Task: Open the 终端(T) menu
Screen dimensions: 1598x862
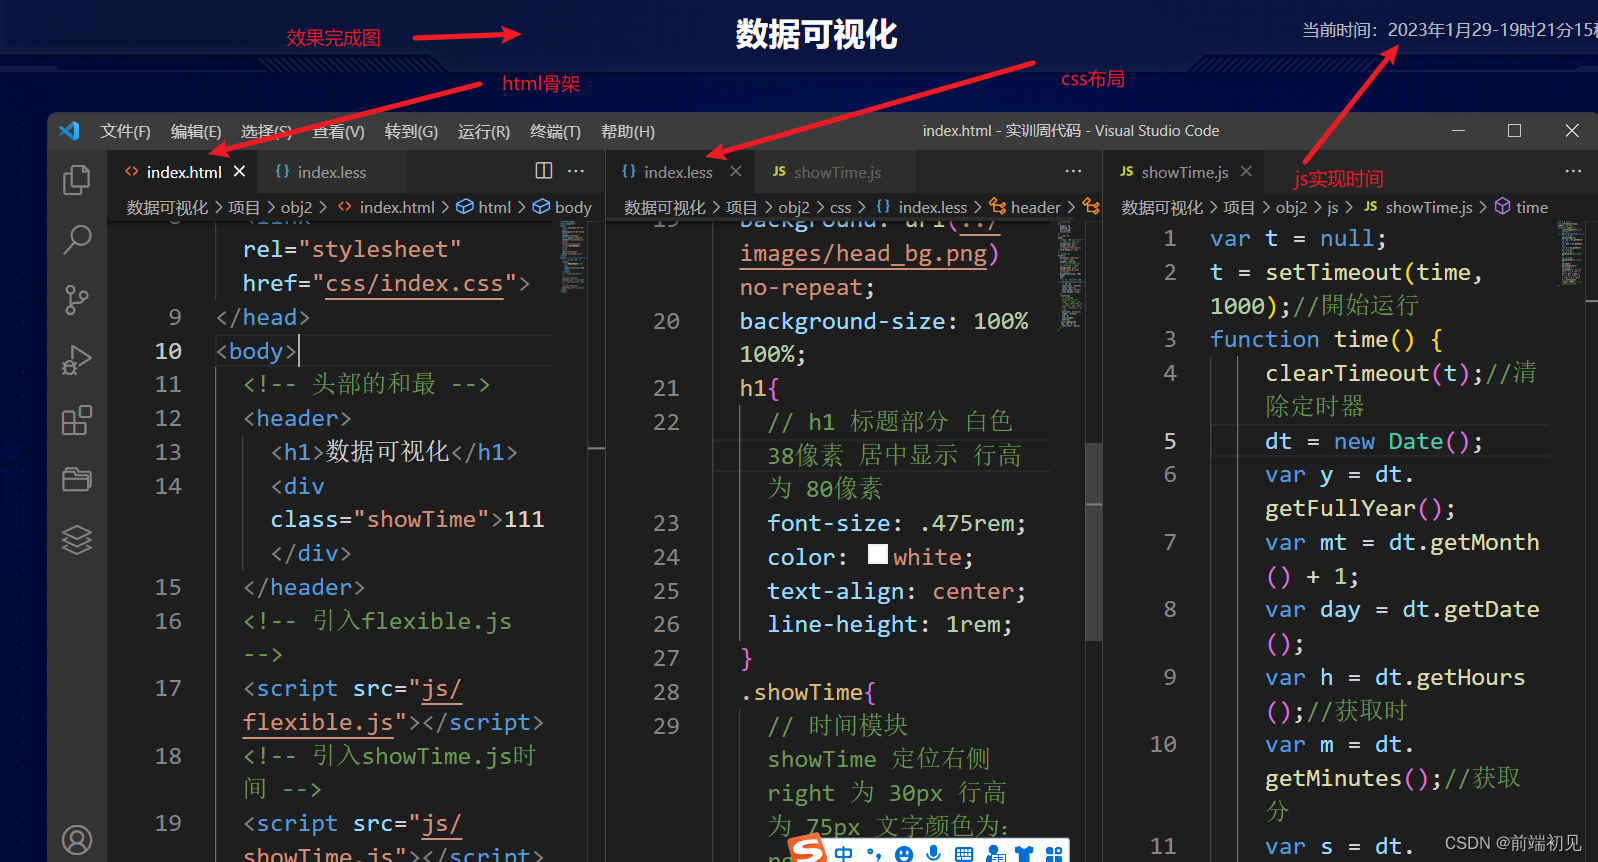Action: 555,131
